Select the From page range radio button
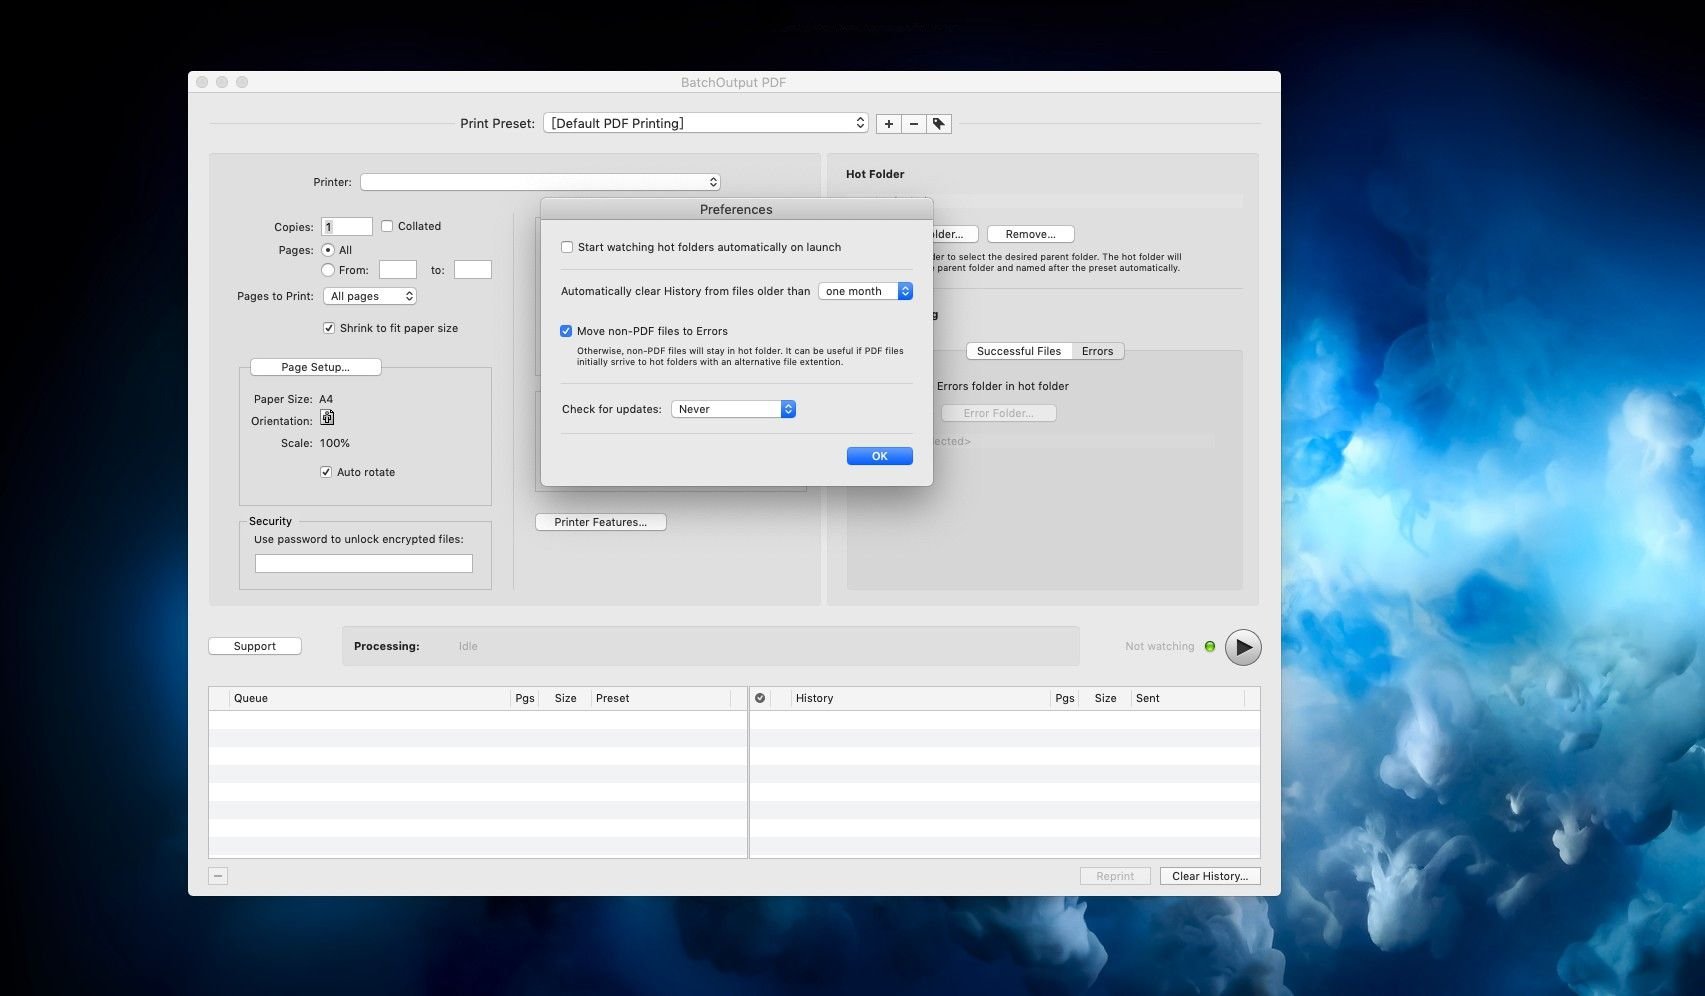This screenshot has height=996, width=1705. pyautogui.click(x=328, y=270)
